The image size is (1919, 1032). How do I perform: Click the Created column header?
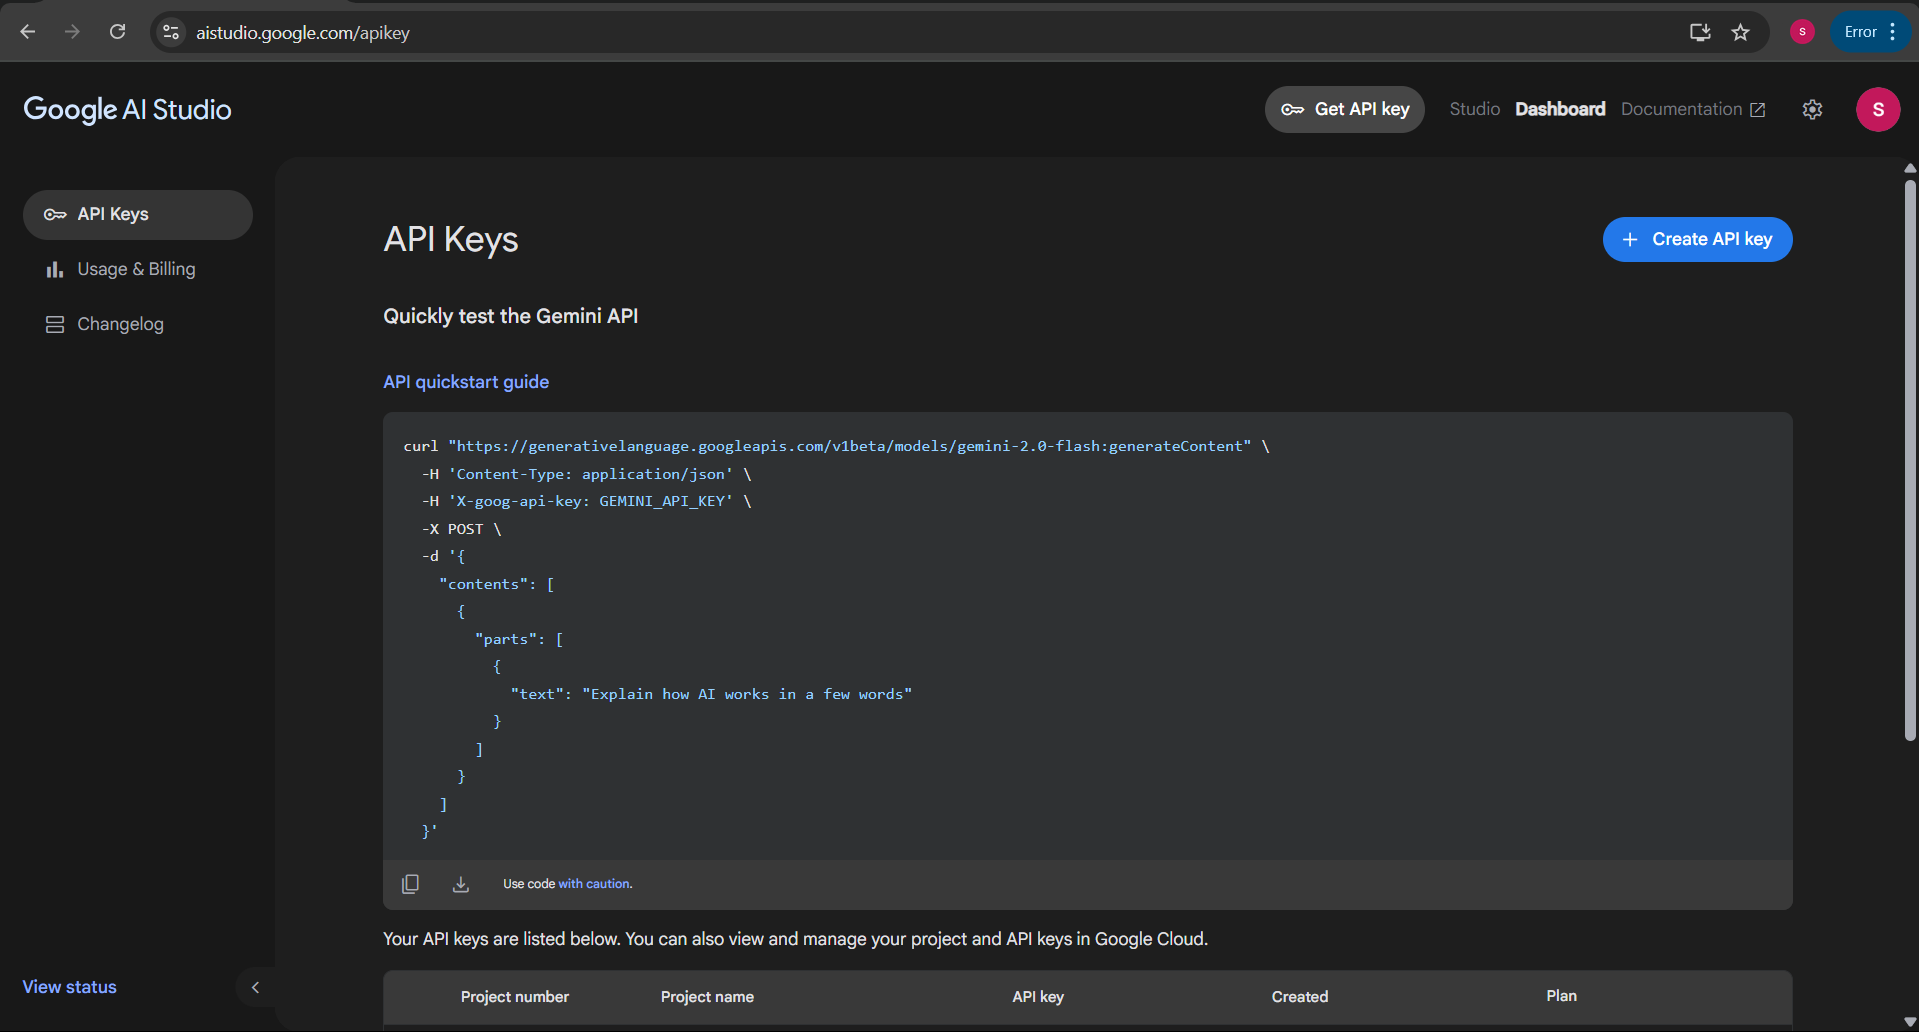coord(1300,997)
